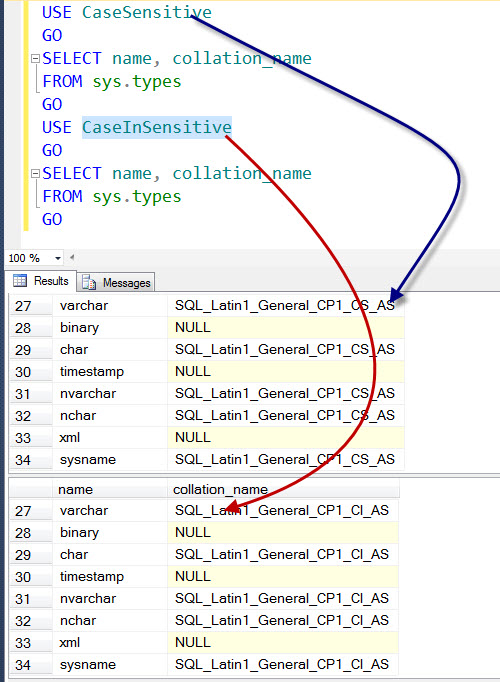500x682 pixels.
Task: Click the CaseSensitive database name in code
Action: 147,12
